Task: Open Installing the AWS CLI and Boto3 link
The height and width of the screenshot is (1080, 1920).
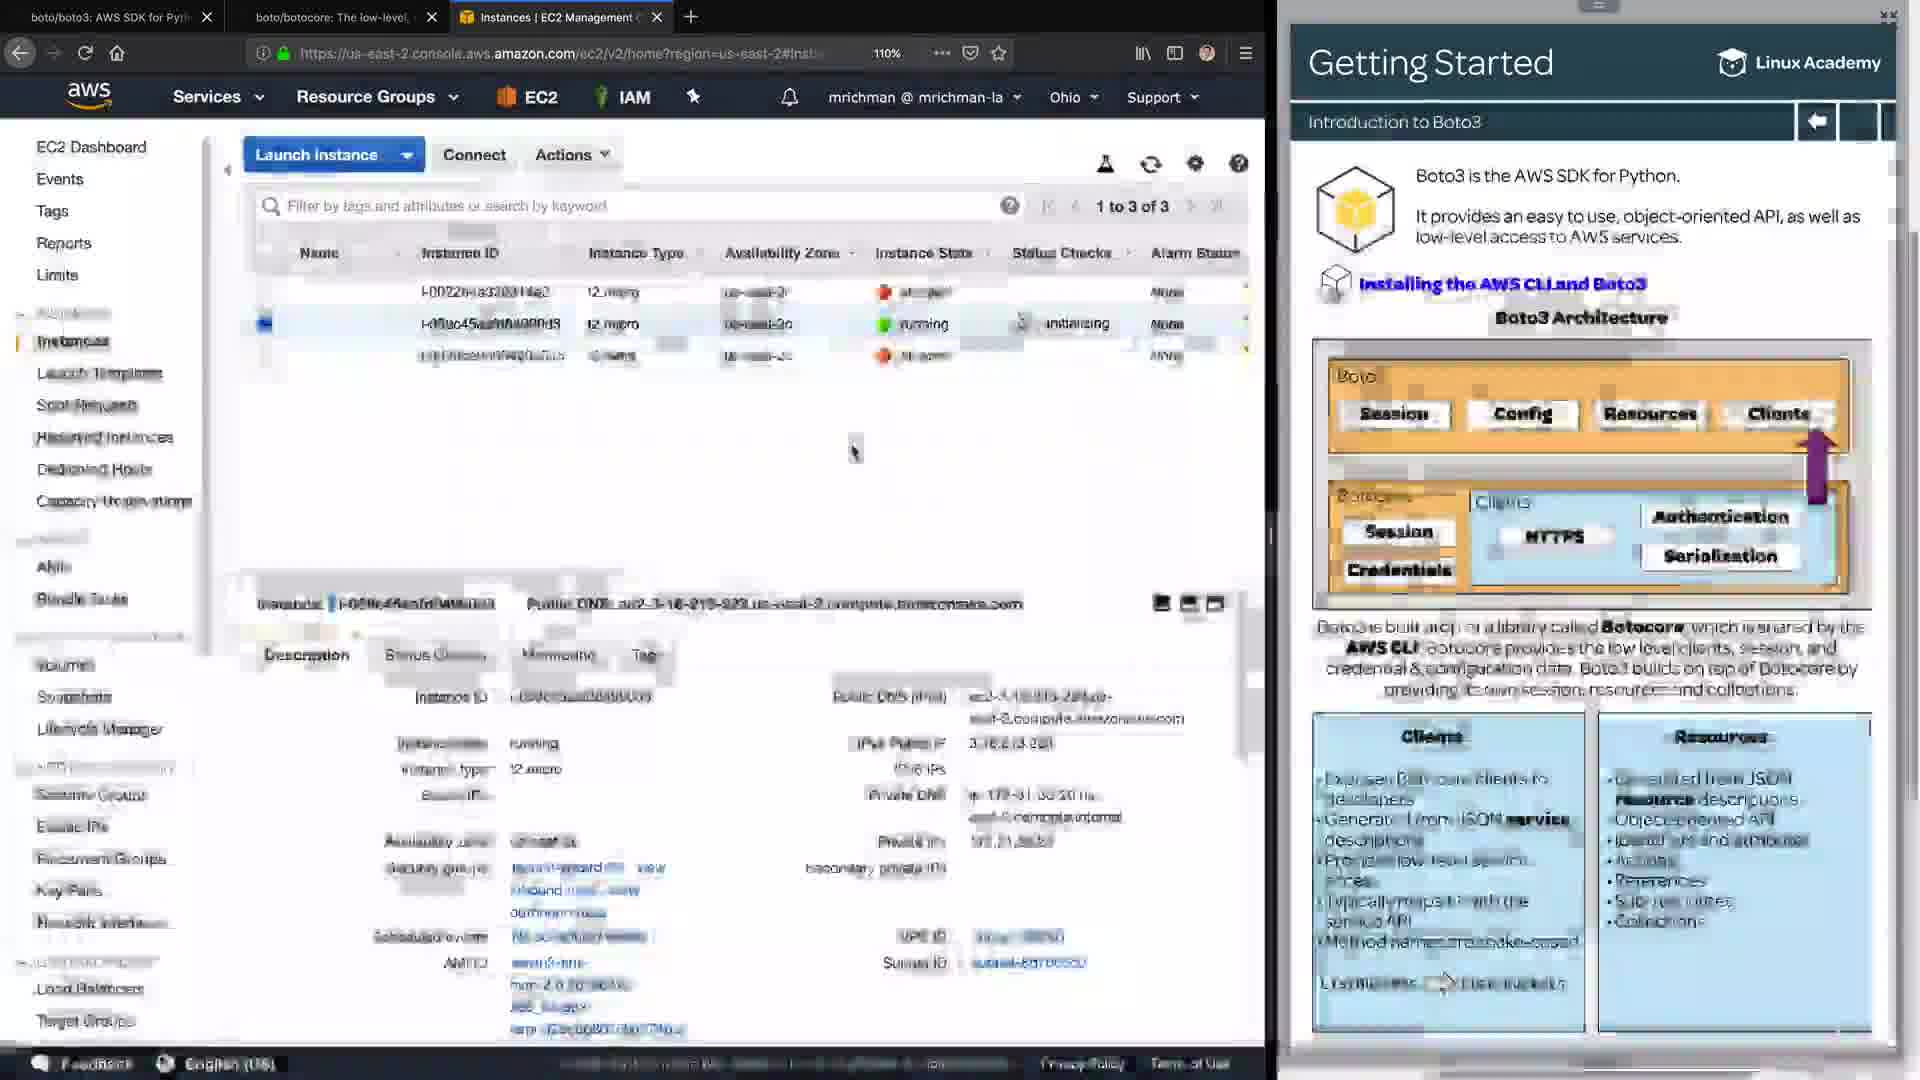Action: tap(1502, 284)
